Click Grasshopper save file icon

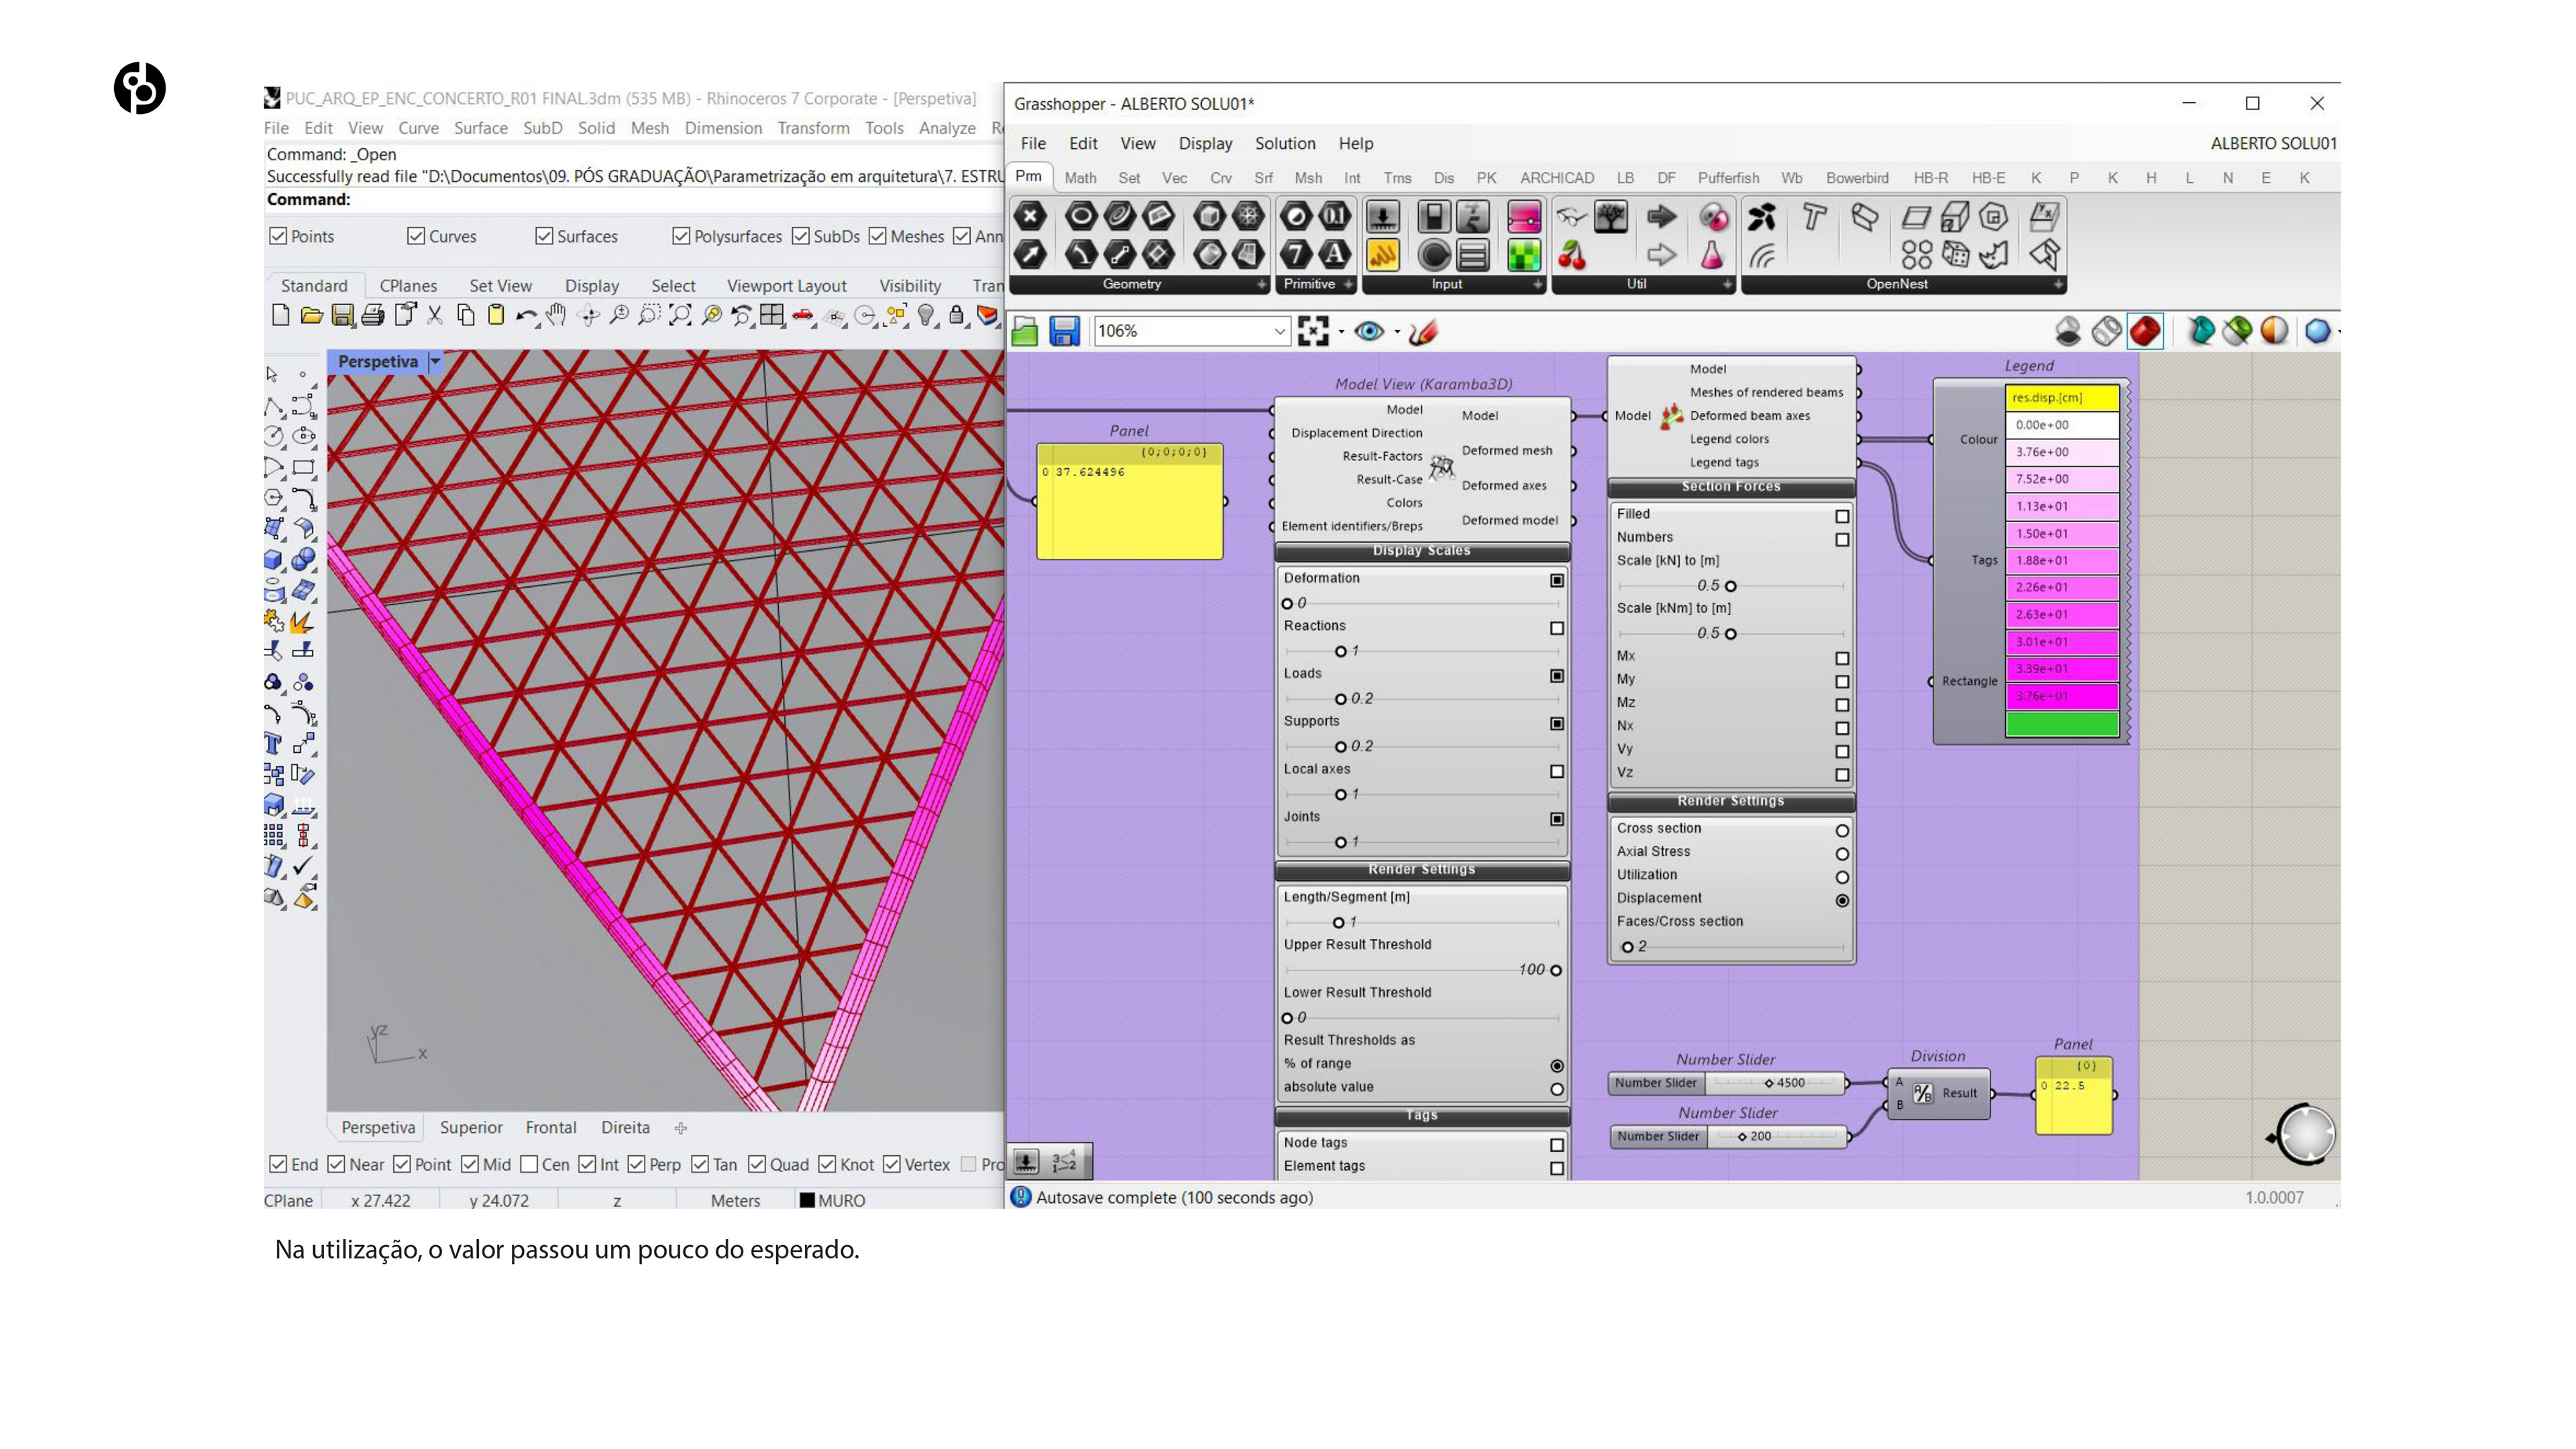point(1064,331)
